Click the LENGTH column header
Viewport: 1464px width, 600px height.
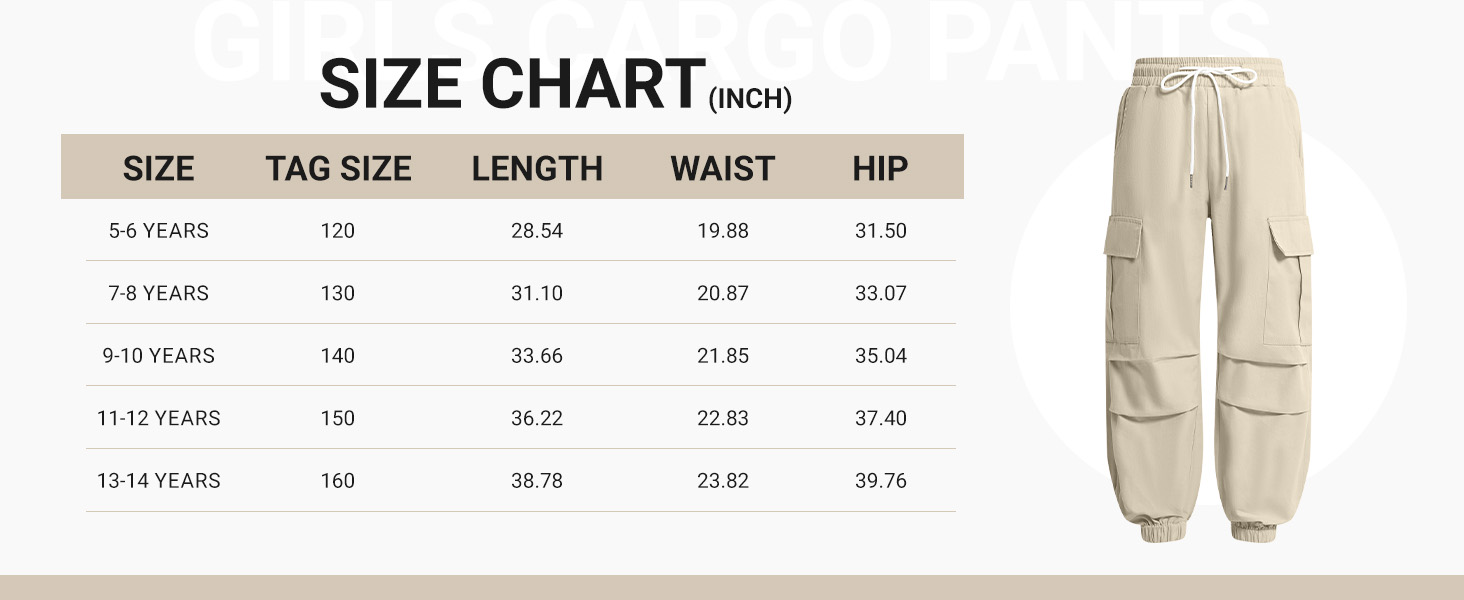coord(537,169)
